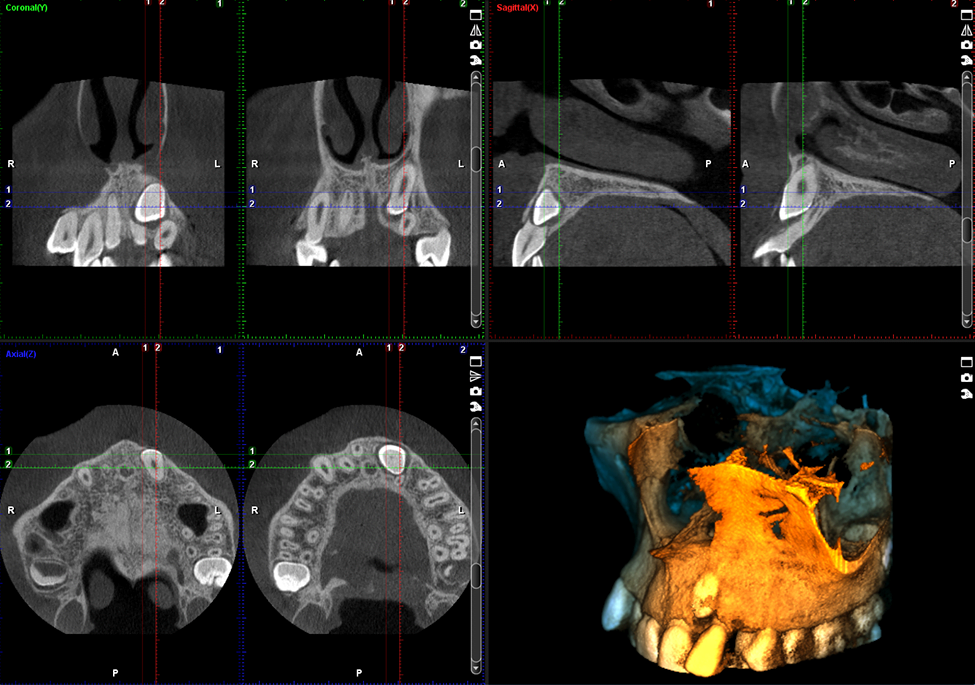Screen dimensions: 975x685
Task: Capture snapshot of the Axial view
Action: tap(476, 391)
